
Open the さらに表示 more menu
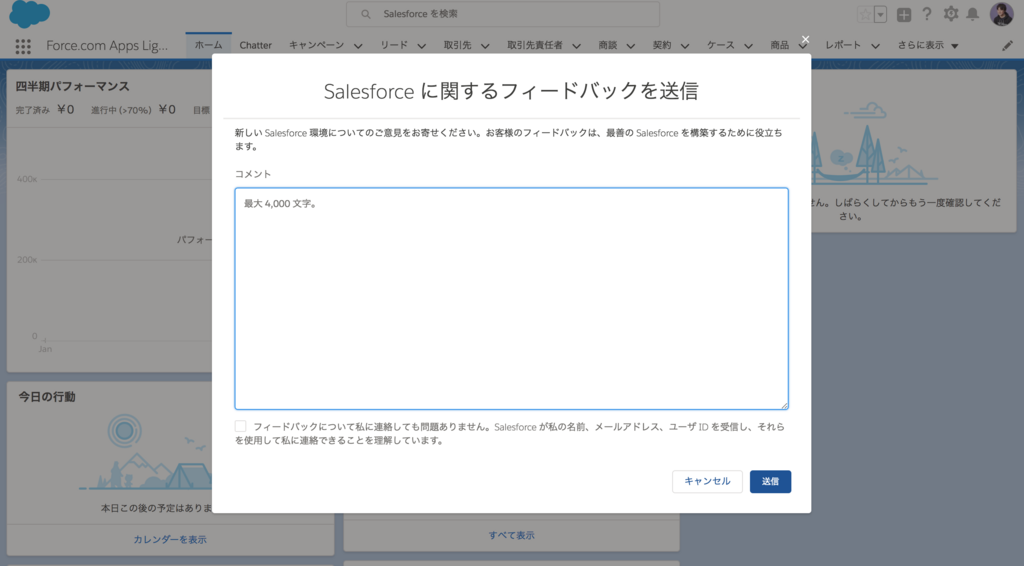[x=927, y=45]
